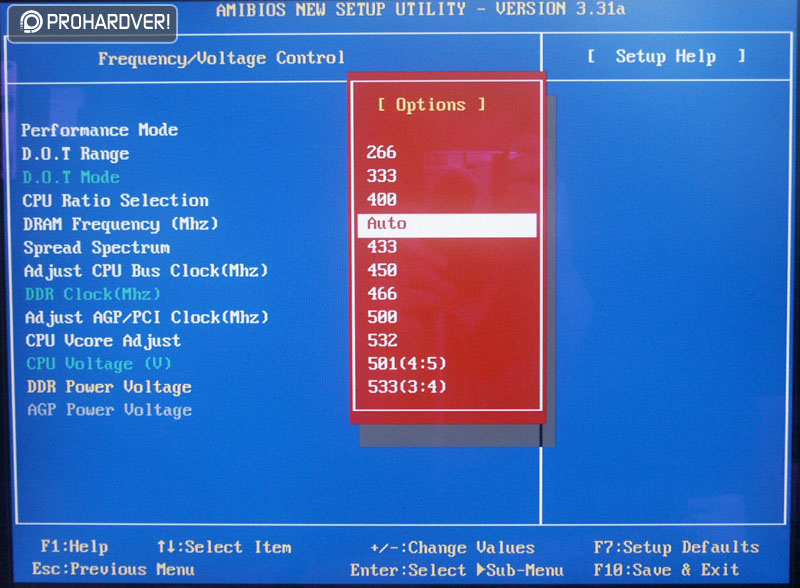Click the greyed CPU Voltage (V) entry
The image size is (800, 588).
pyautogui.click(x=99, y=364)
